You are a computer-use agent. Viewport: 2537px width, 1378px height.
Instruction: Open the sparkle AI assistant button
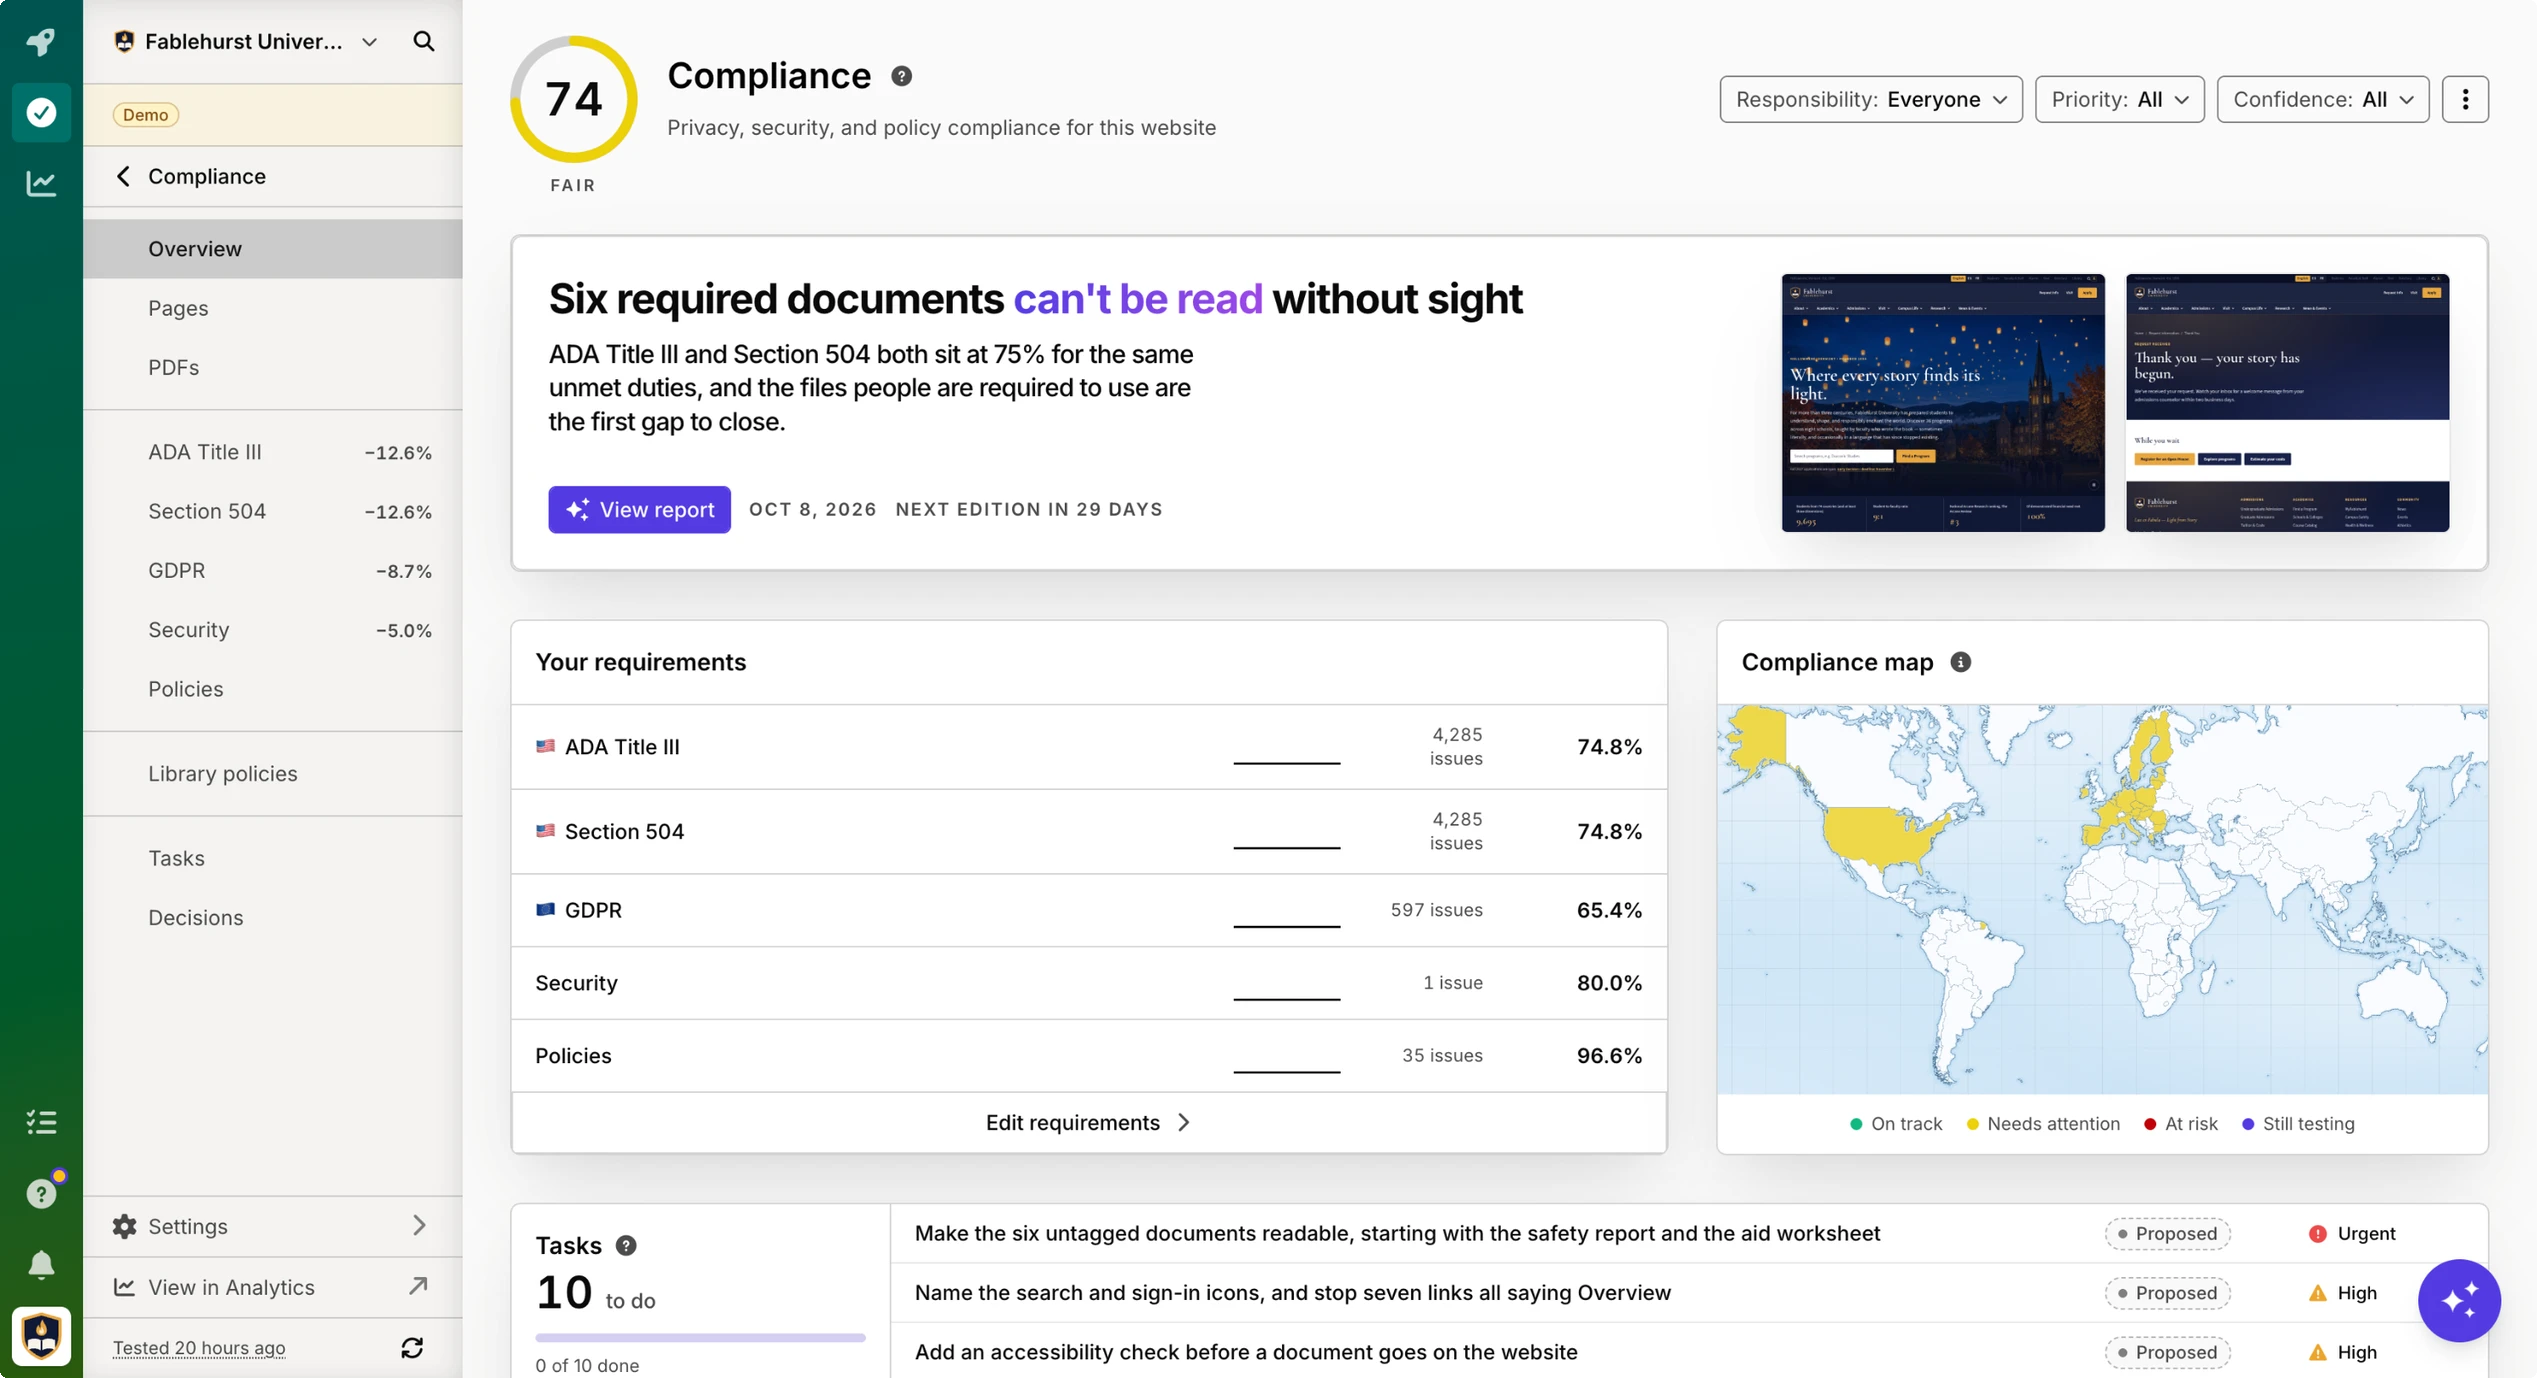(2459, 1300)
